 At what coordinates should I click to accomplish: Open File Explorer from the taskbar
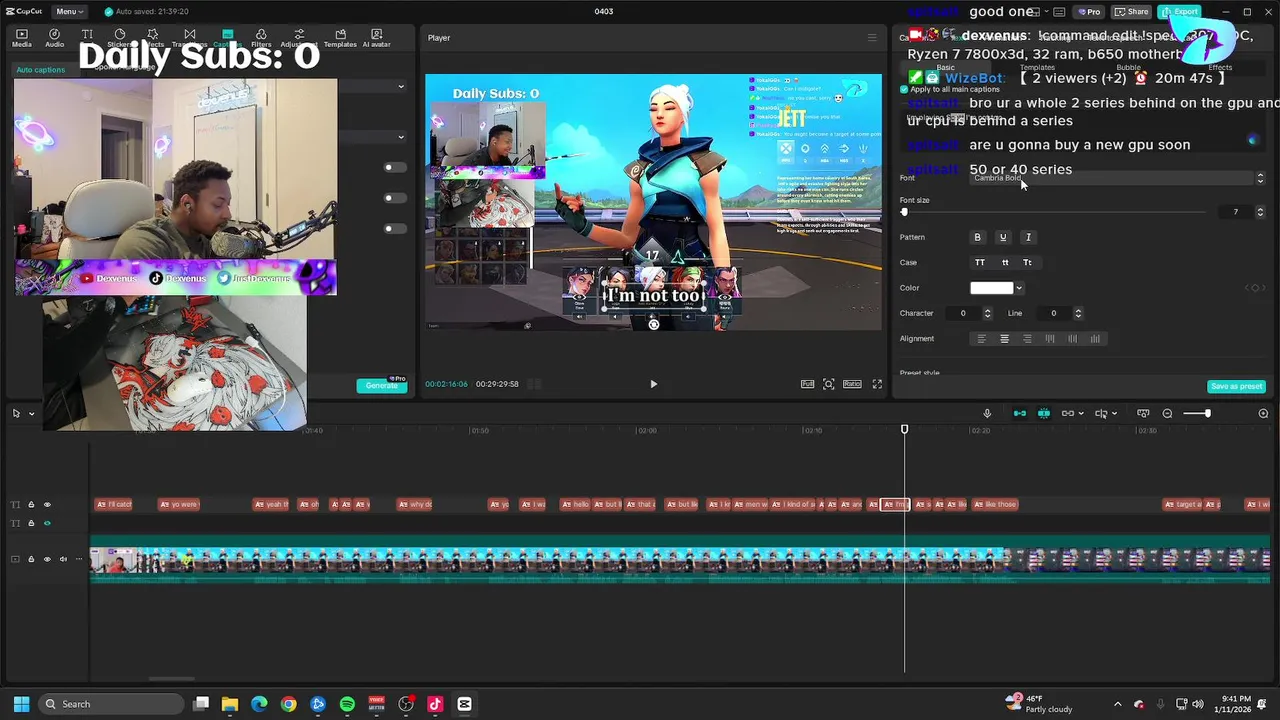point(230,704)
